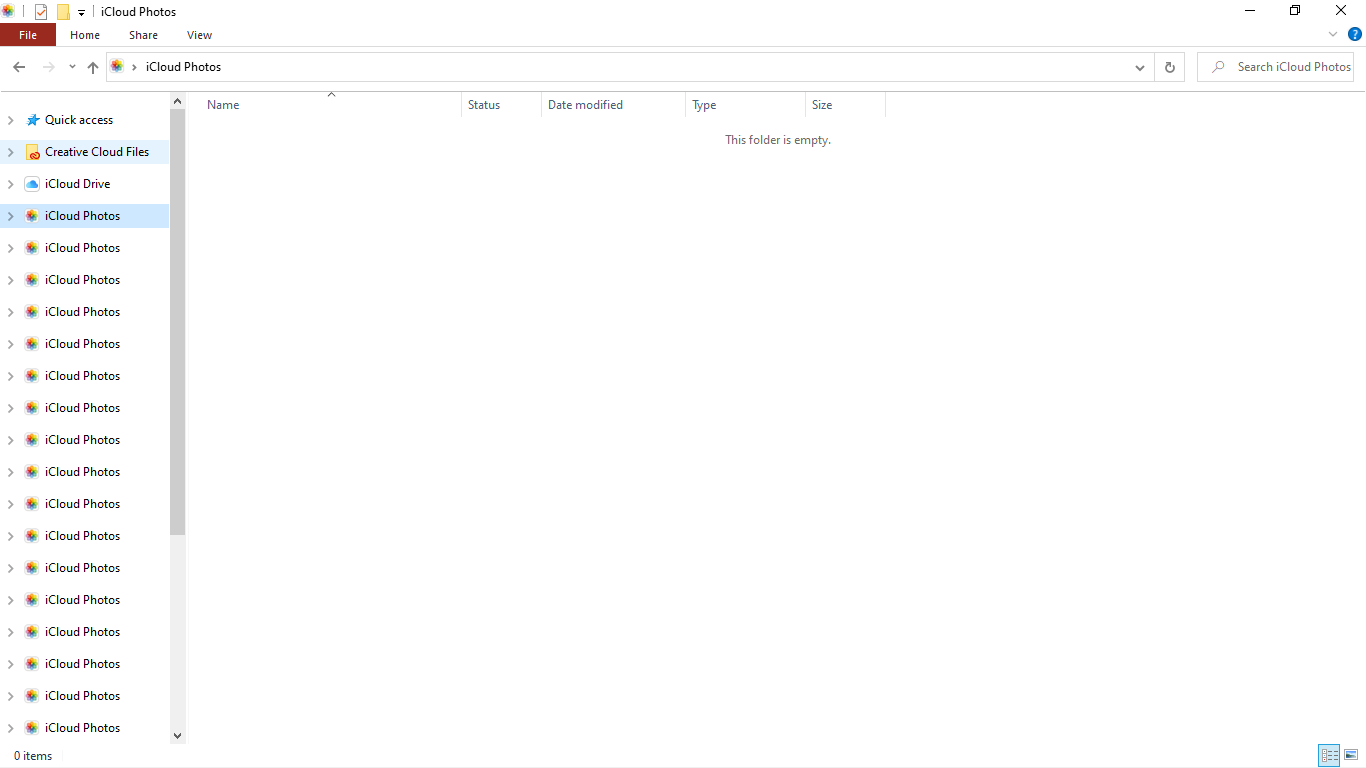Click iCloud Photos breadcrumb in address bar

click(183, 67)
